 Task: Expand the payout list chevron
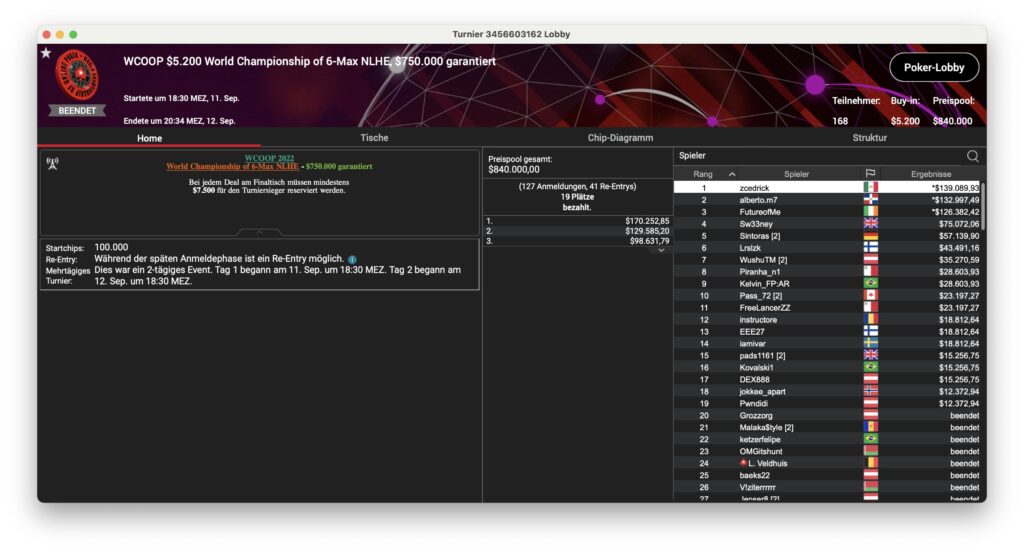coord(660,250)
